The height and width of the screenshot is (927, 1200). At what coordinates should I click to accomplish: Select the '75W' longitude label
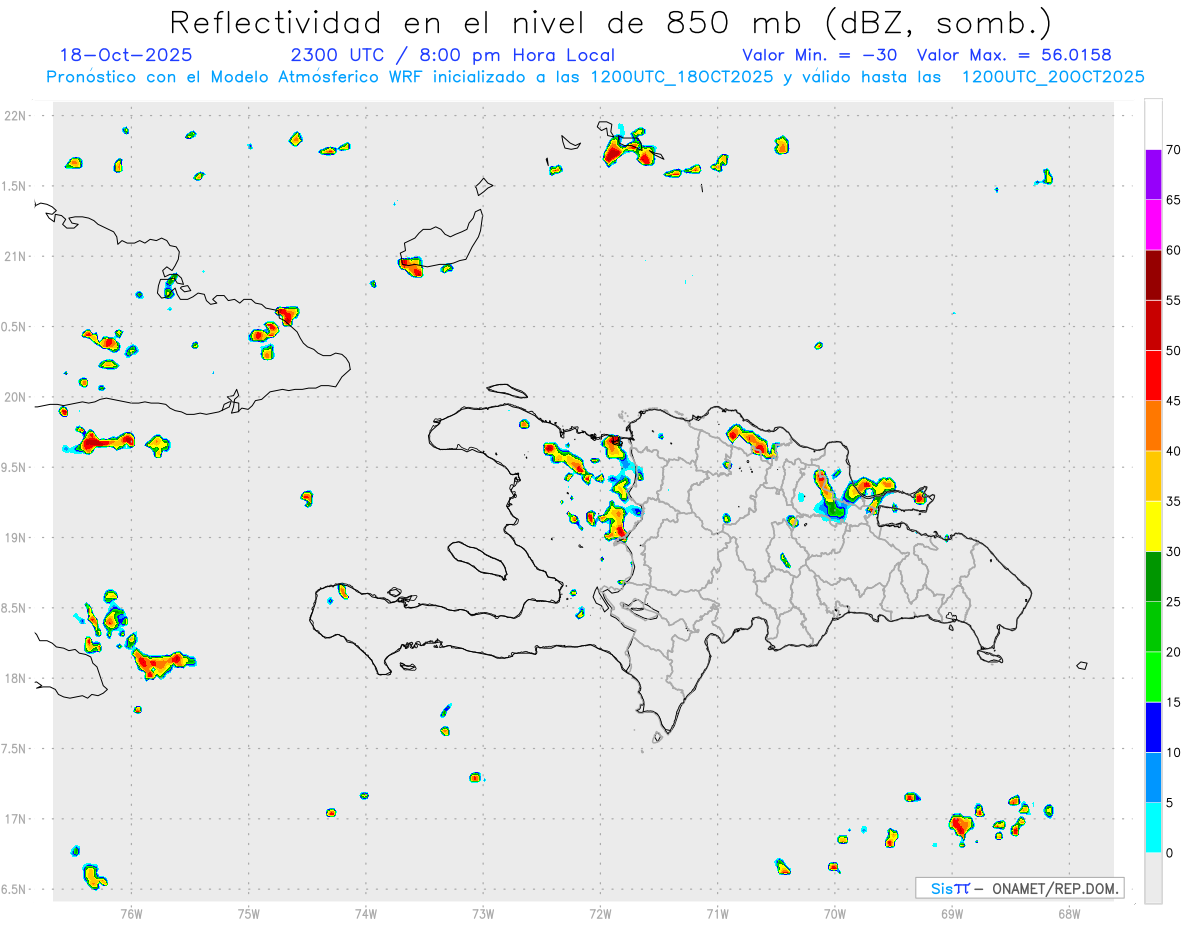point(249,913)
